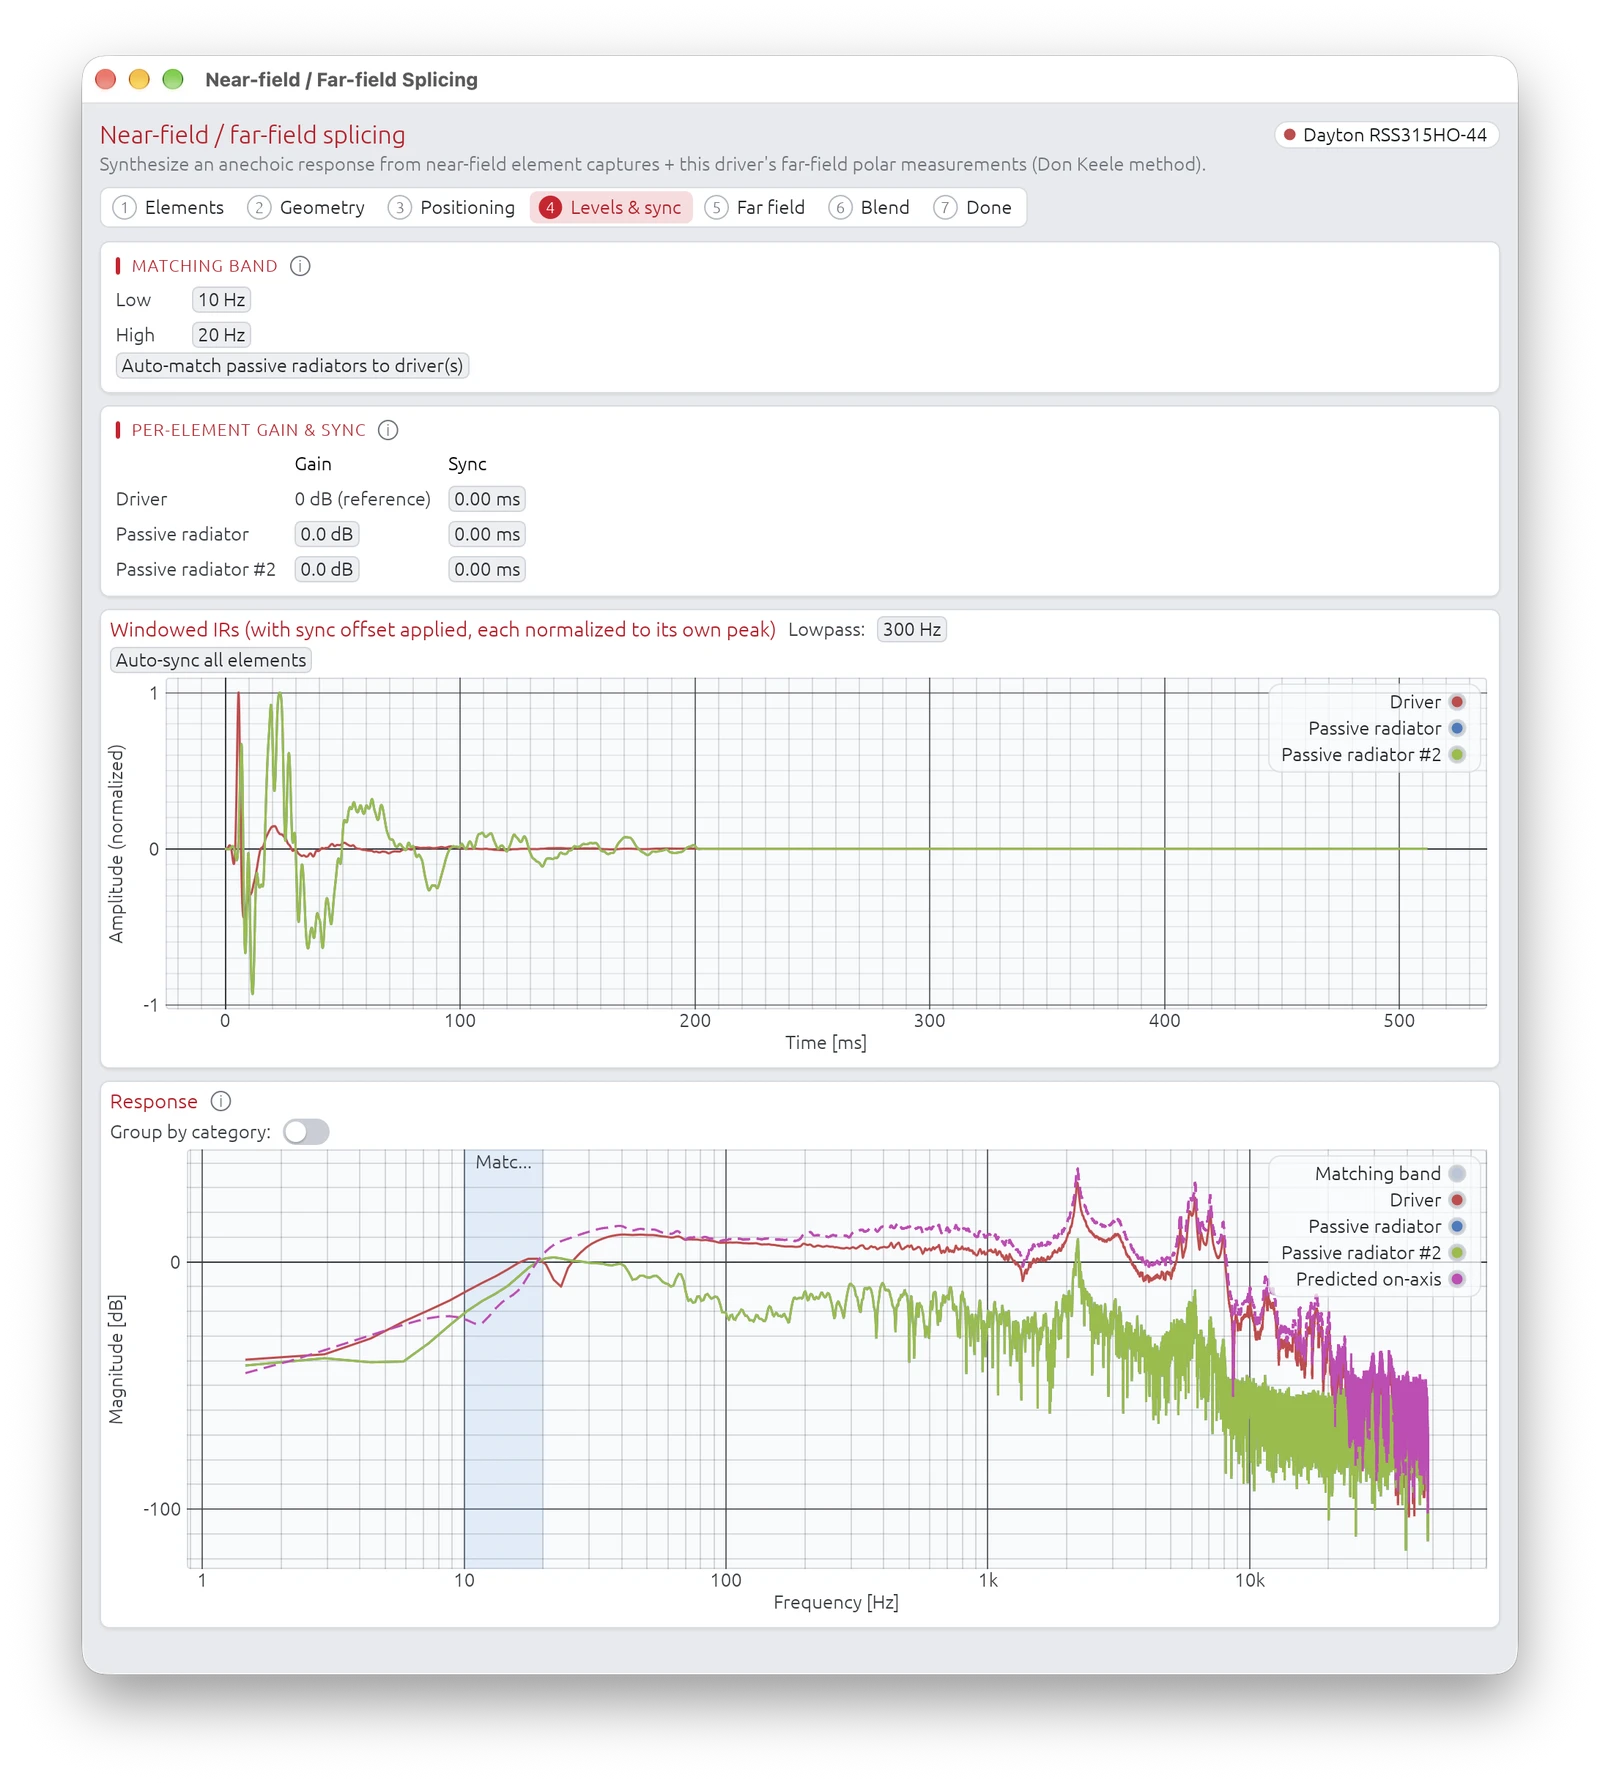Toggle Predicted on-axis trace in Response legend
Viewport: 1600px width, 1783px height.
[x=1380, y=1279]
